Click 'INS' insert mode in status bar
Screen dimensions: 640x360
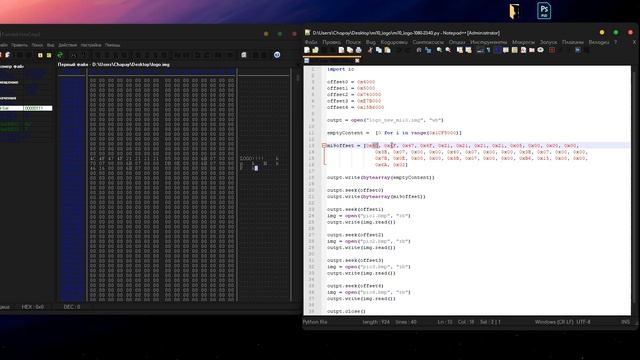click(625, 322)
